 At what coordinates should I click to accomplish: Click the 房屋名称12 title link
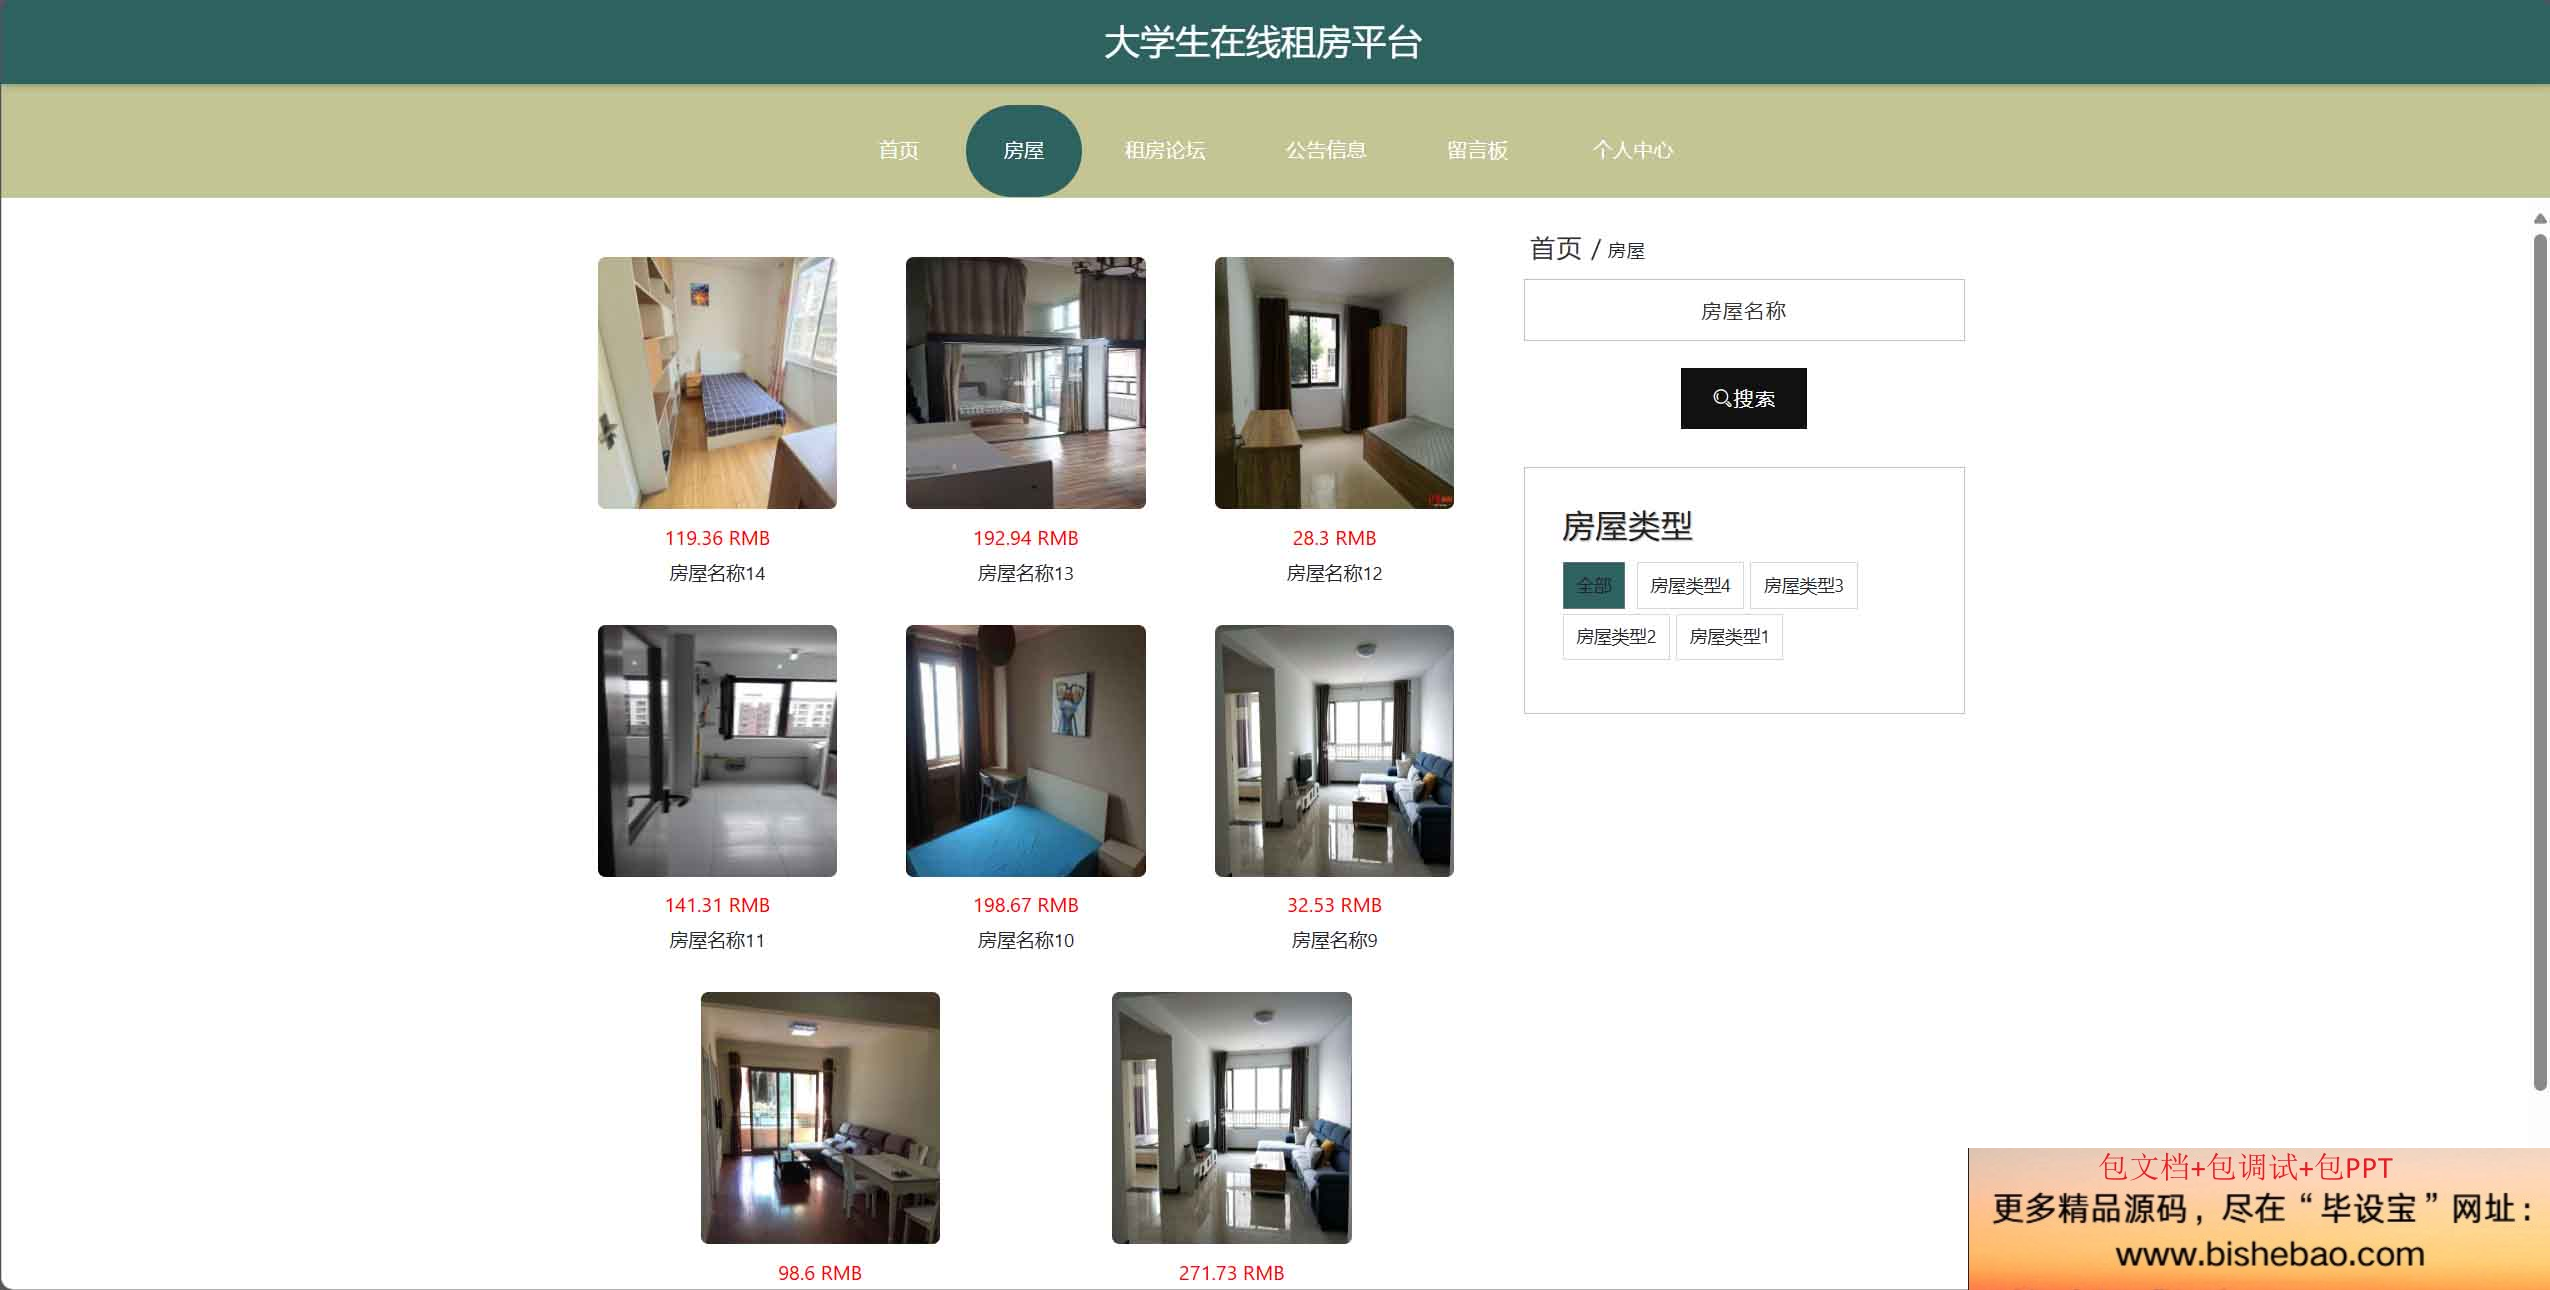point(1334,573)
